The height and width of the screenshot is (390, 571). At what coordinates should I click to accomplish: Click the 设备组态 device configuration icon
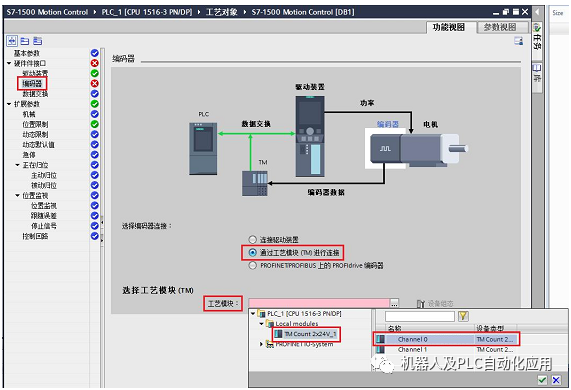(421, 303)
